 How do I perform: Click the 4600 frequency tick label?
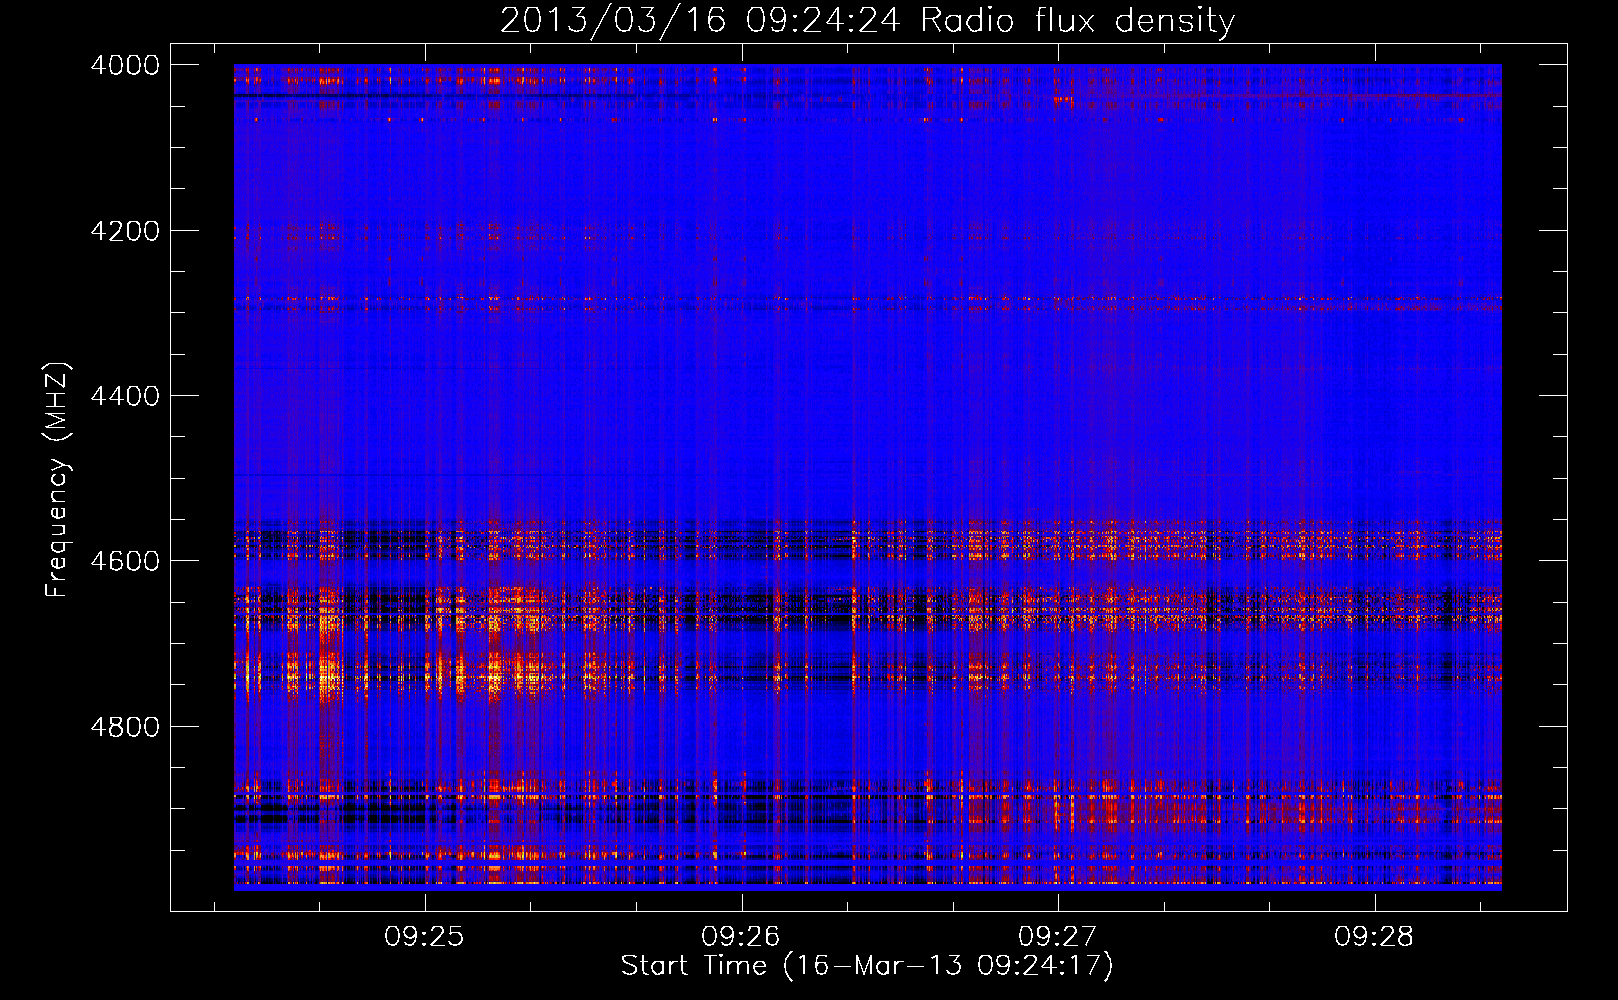click(125, 561)
